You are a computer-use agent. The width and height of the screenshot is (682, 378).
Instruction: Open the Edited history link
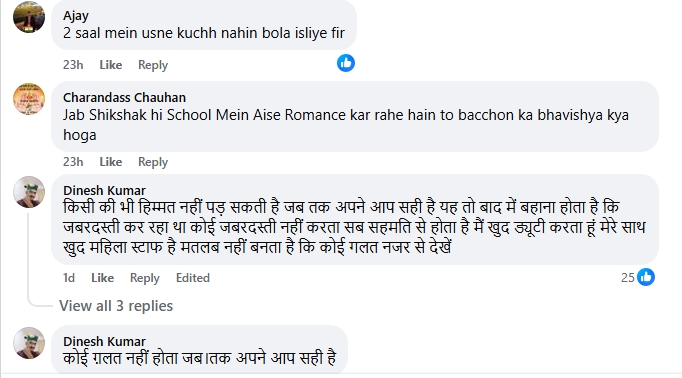(193, 278)
